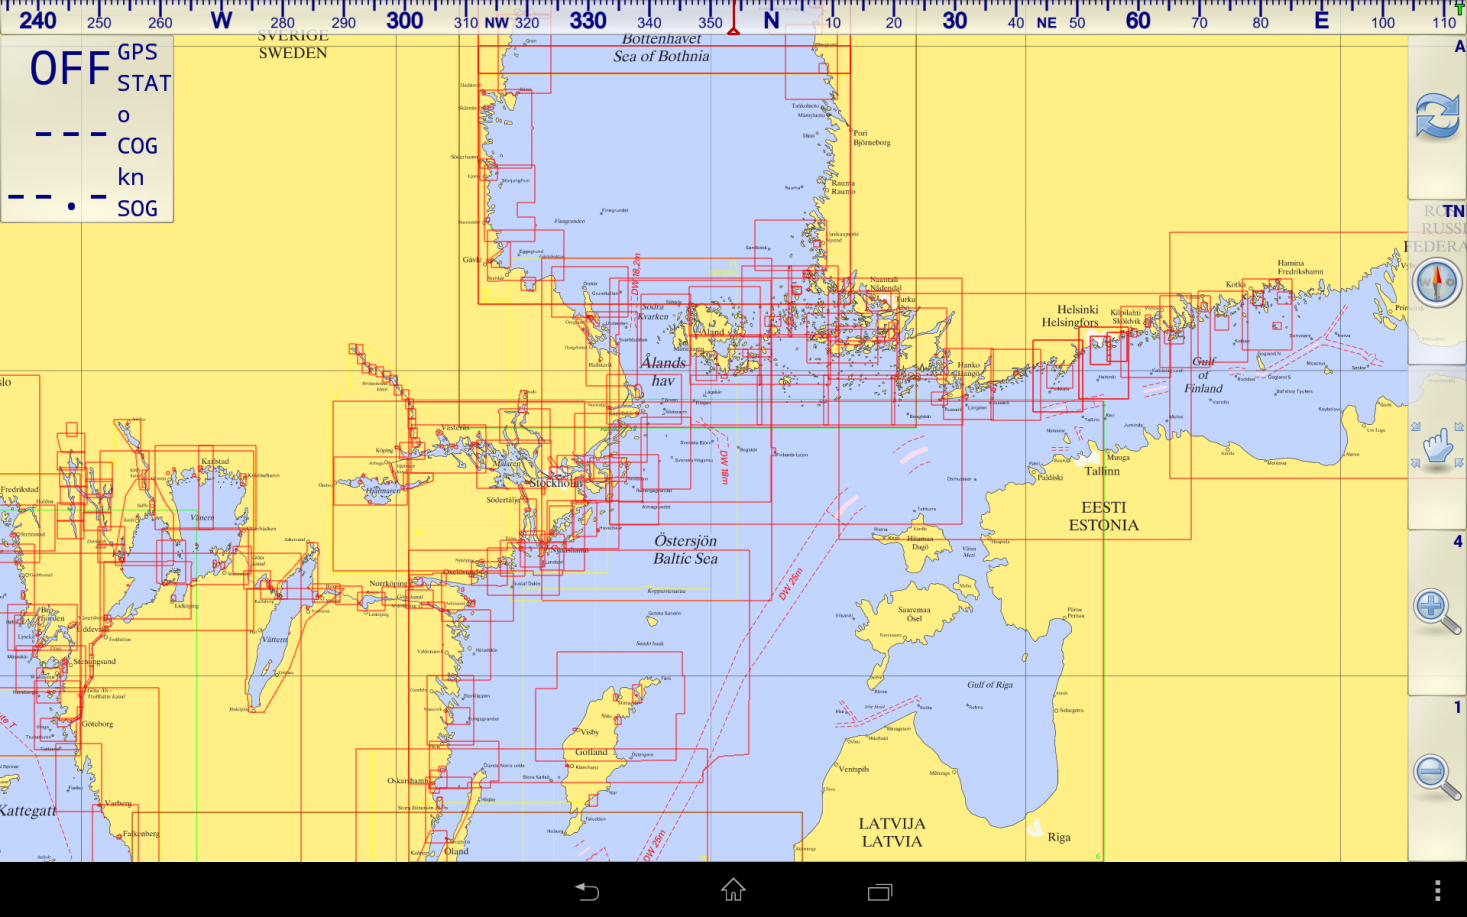The image size is (1467, 917).
Task: Select the hand pan mode icon
Action: [x=1437, y=447]
